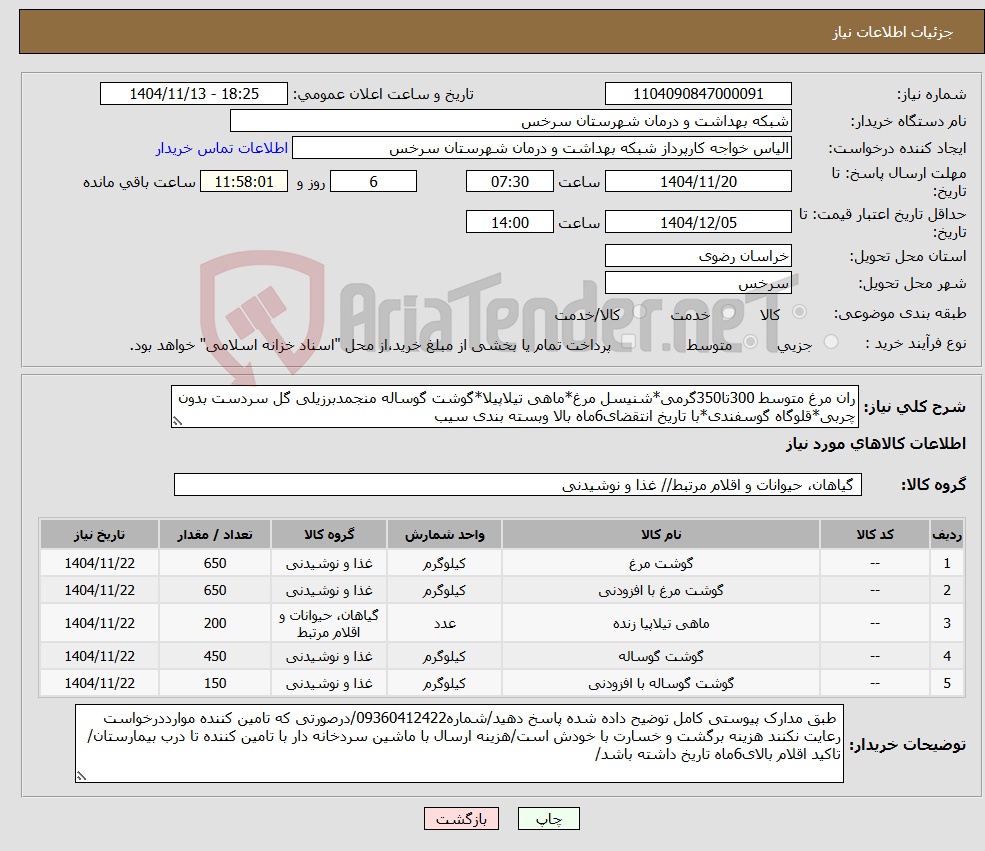Click the buyer notes text area
Image resolution: width=985 pixels, height=851 pixels.
pos(459,744)
